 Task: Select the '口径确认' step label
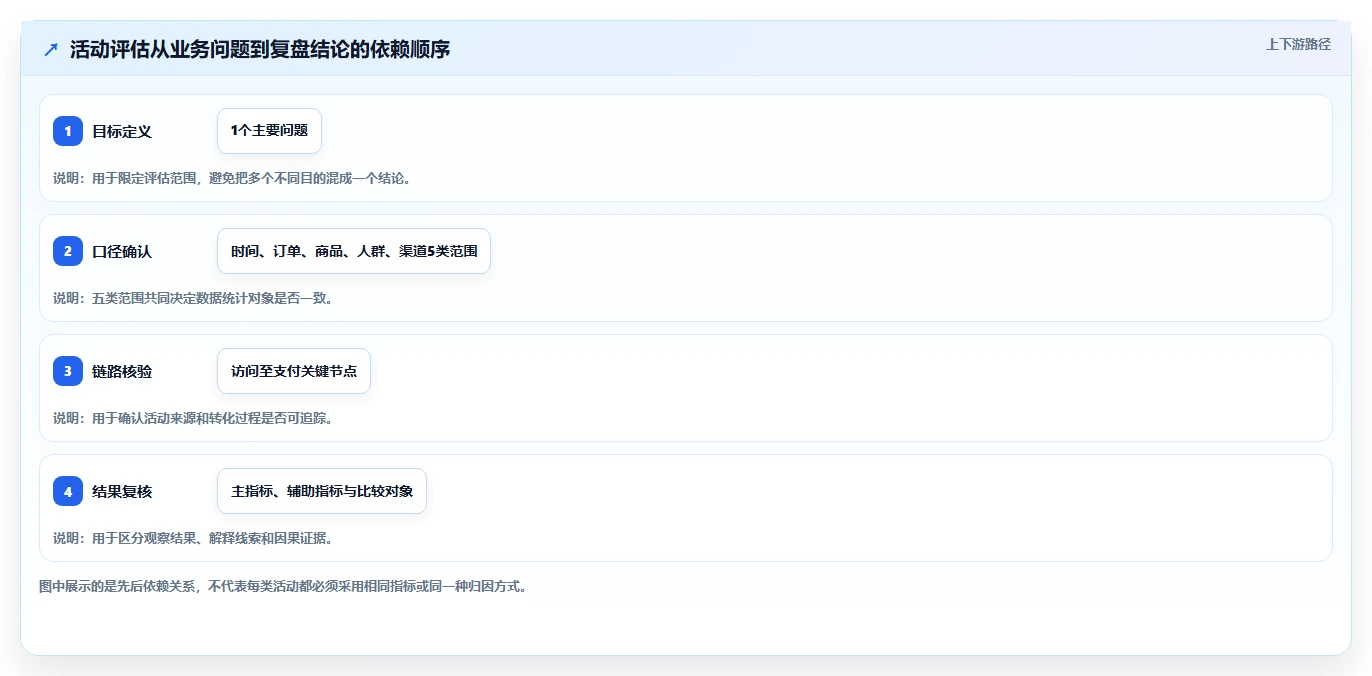point(122,251)
